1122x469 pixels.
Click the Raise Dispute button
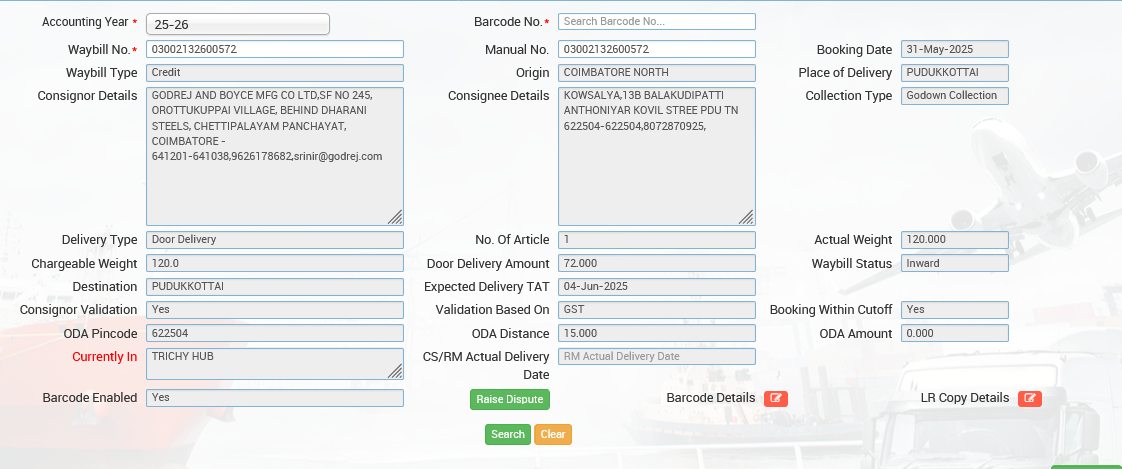(x=509, y=399)
